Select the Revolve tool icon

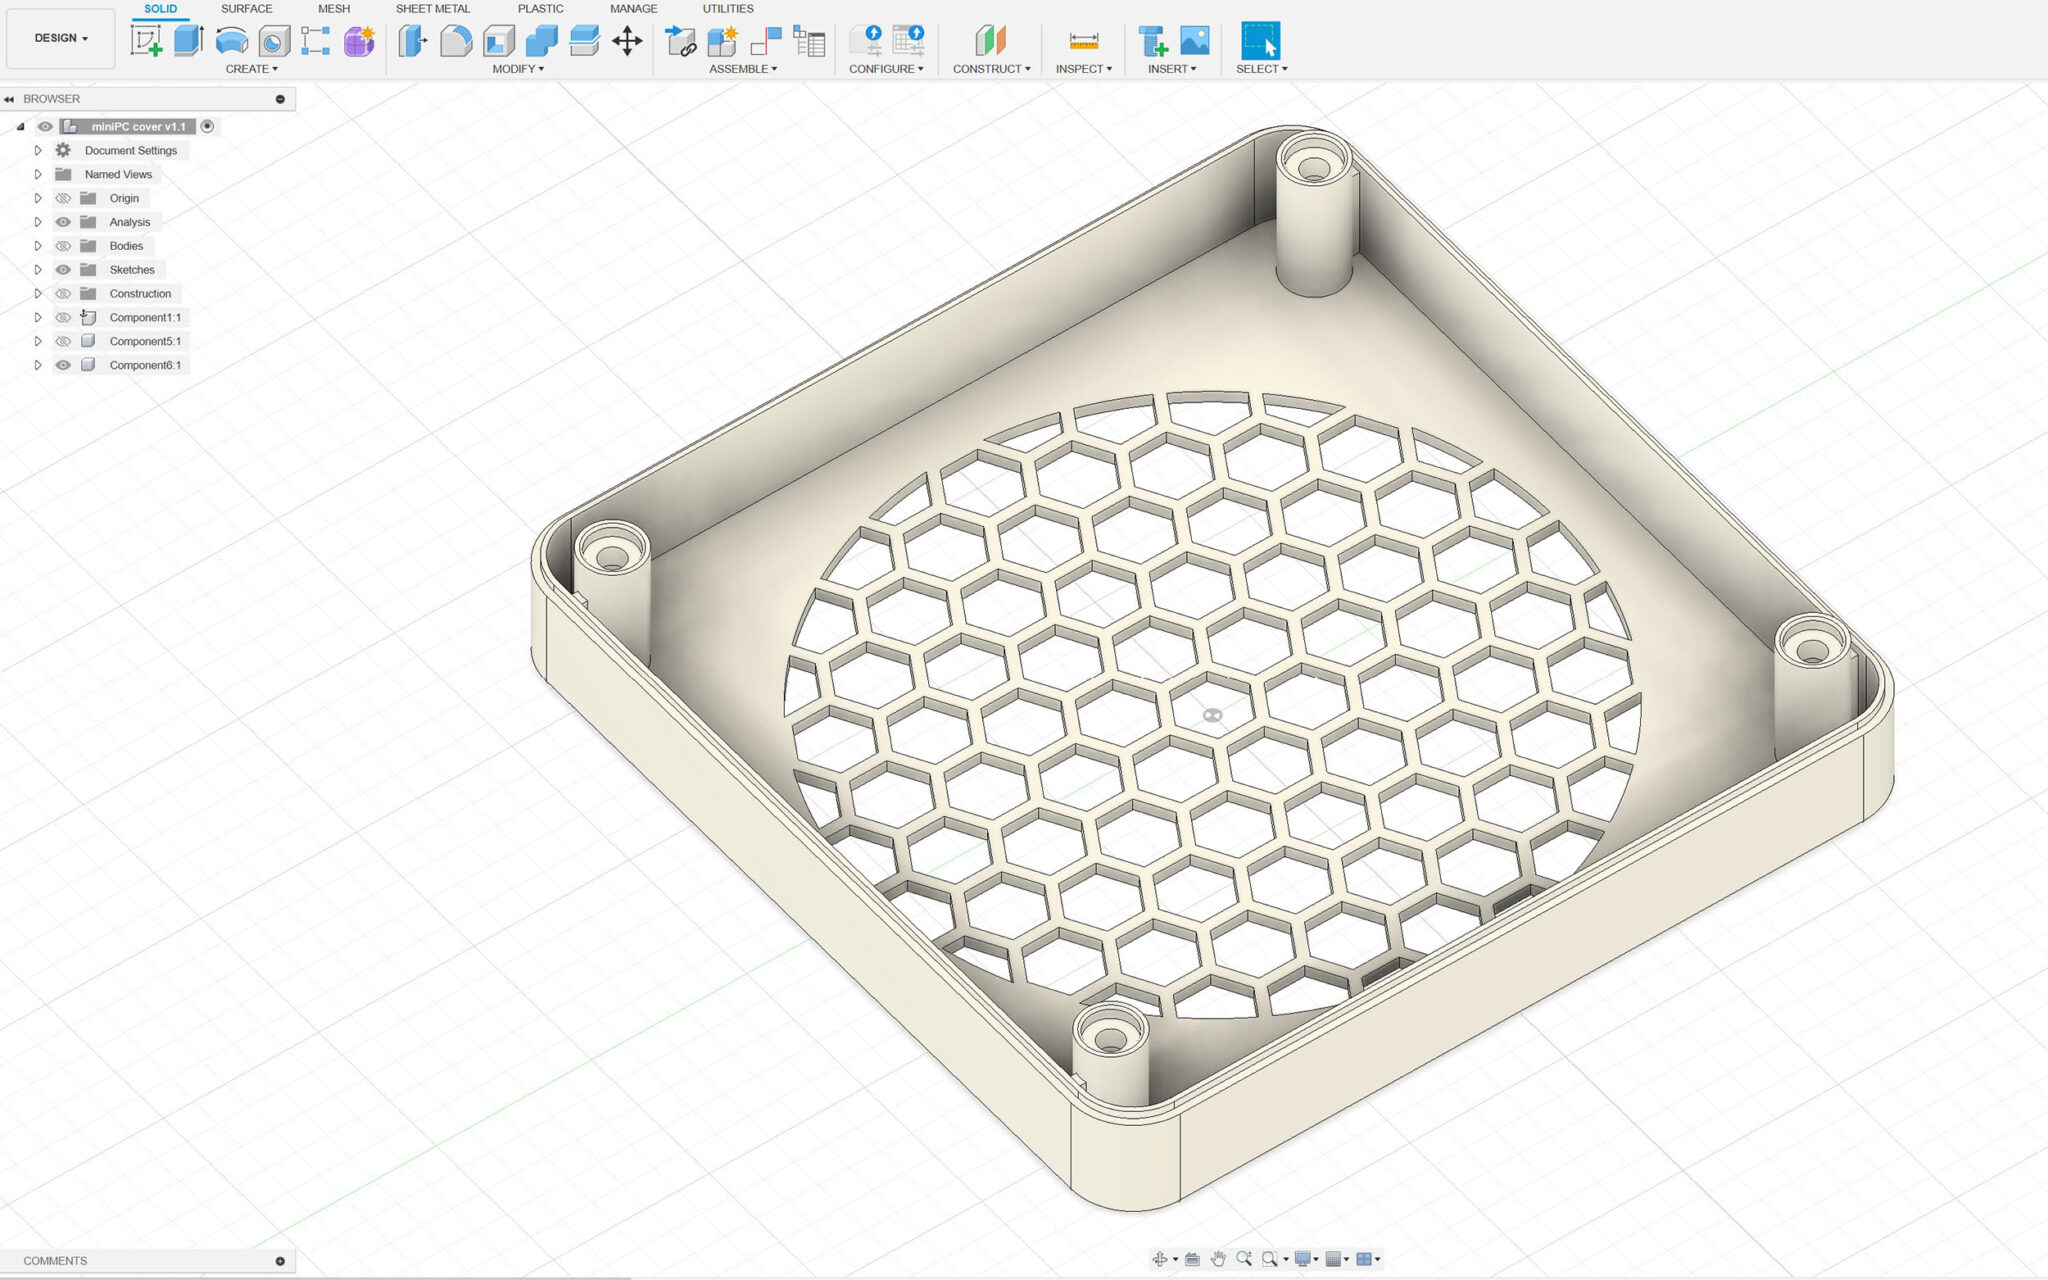(x=231, y=41)
